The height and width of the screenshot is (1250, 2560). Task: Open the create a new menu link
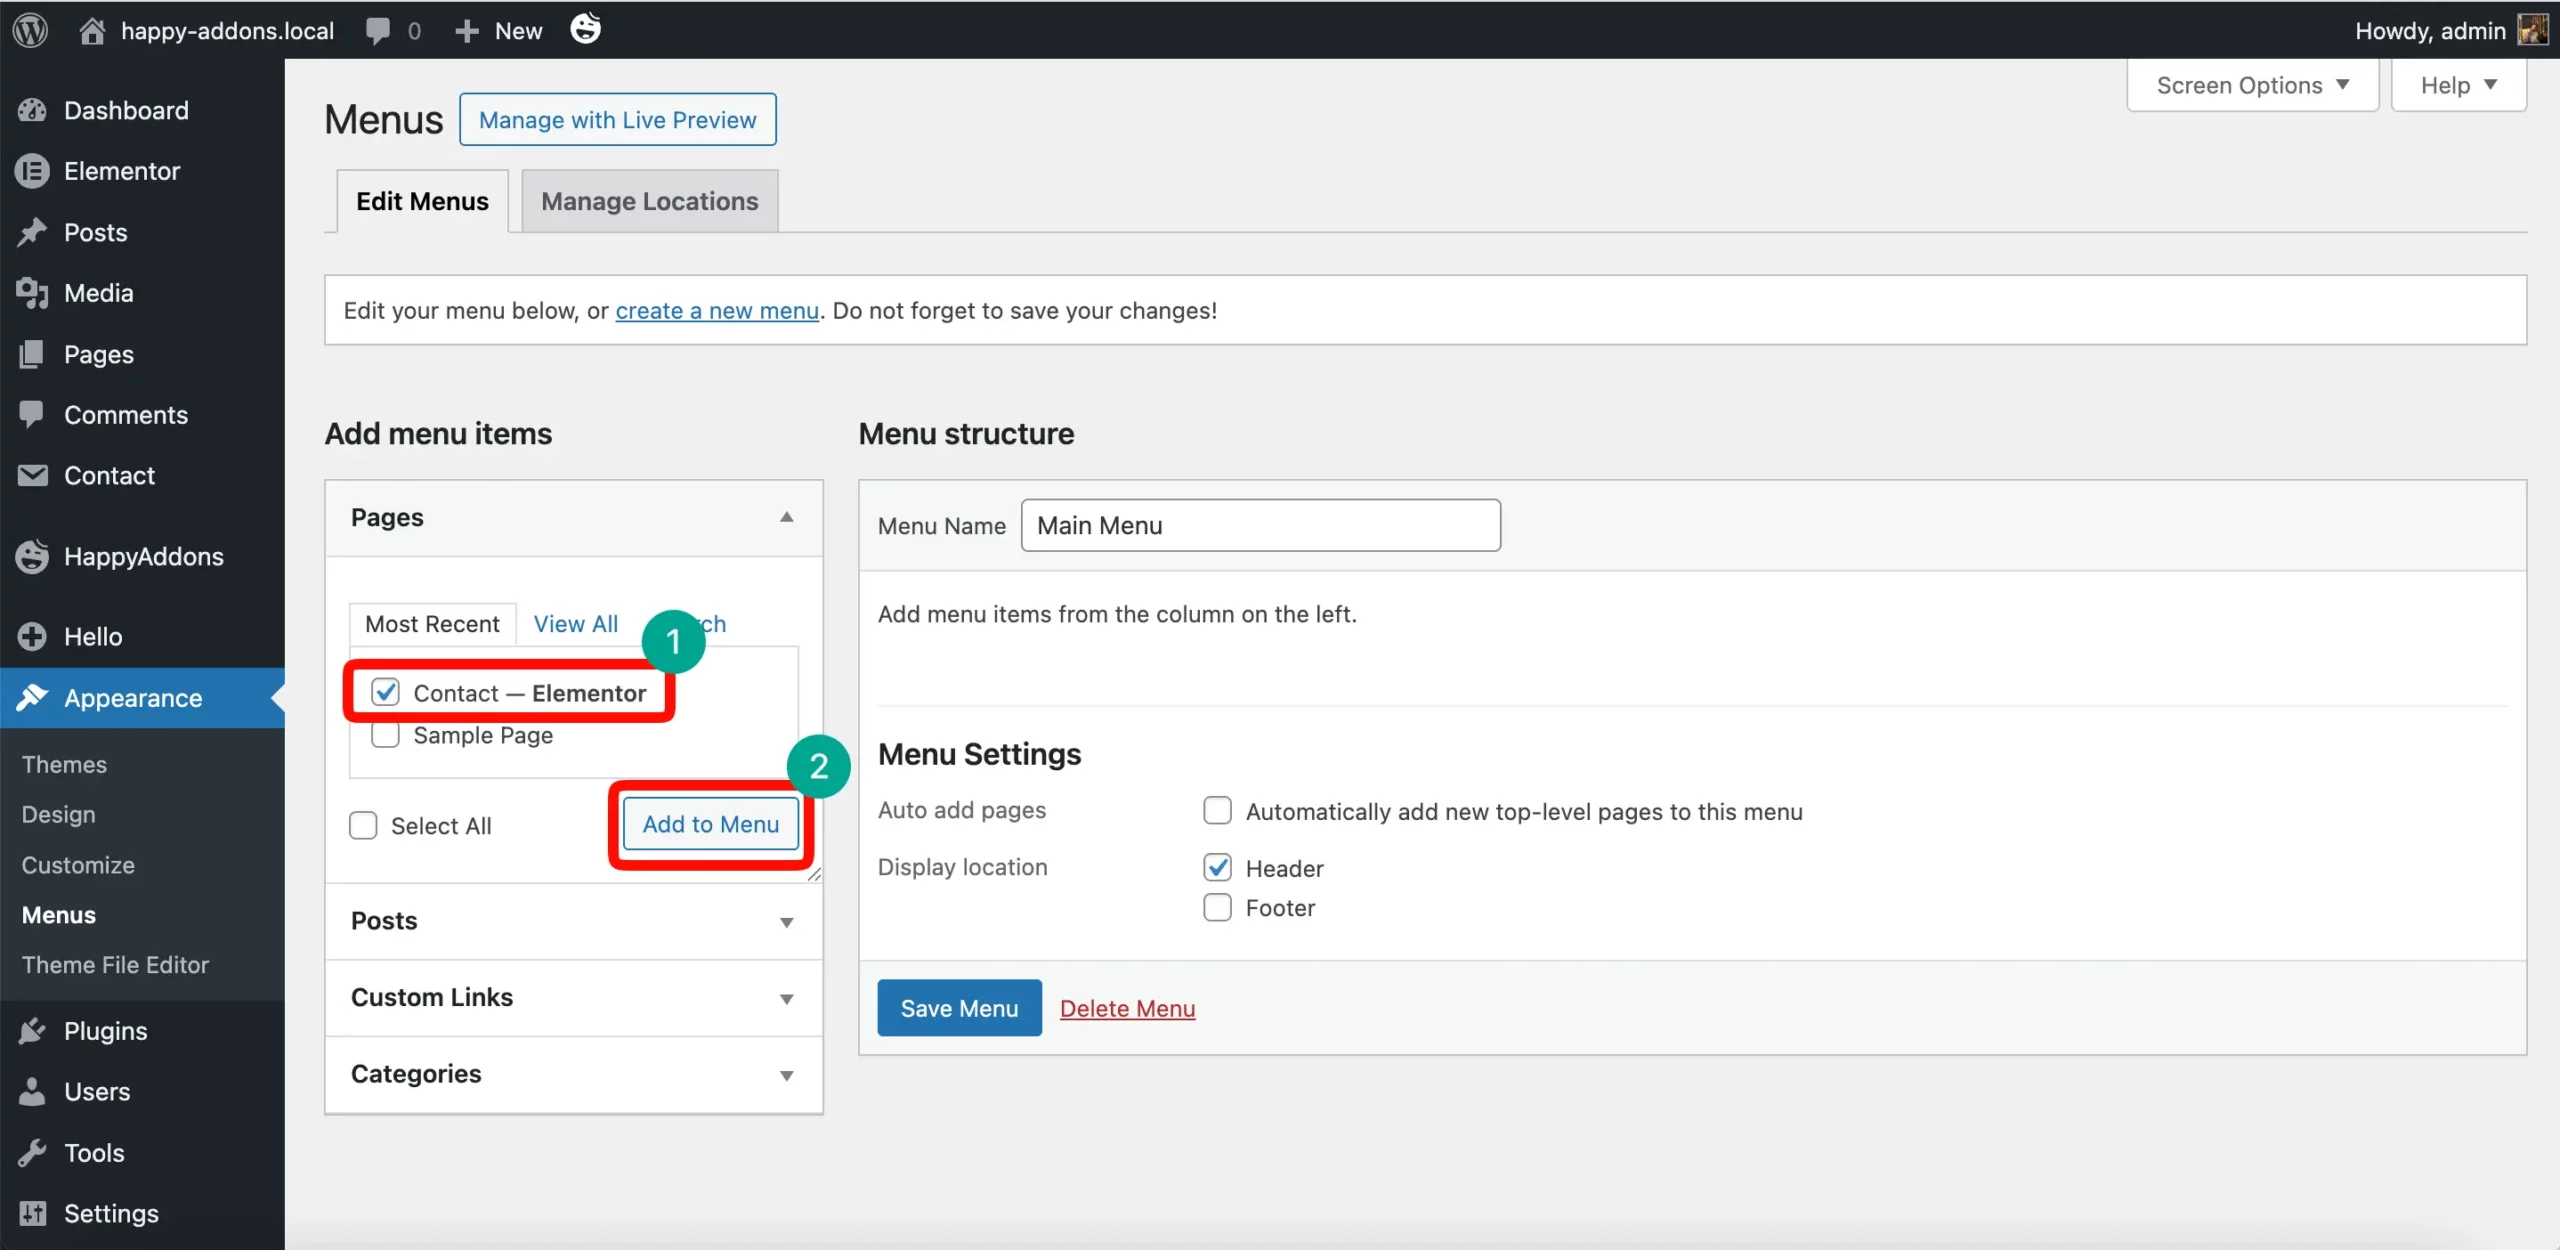[716, 310]
